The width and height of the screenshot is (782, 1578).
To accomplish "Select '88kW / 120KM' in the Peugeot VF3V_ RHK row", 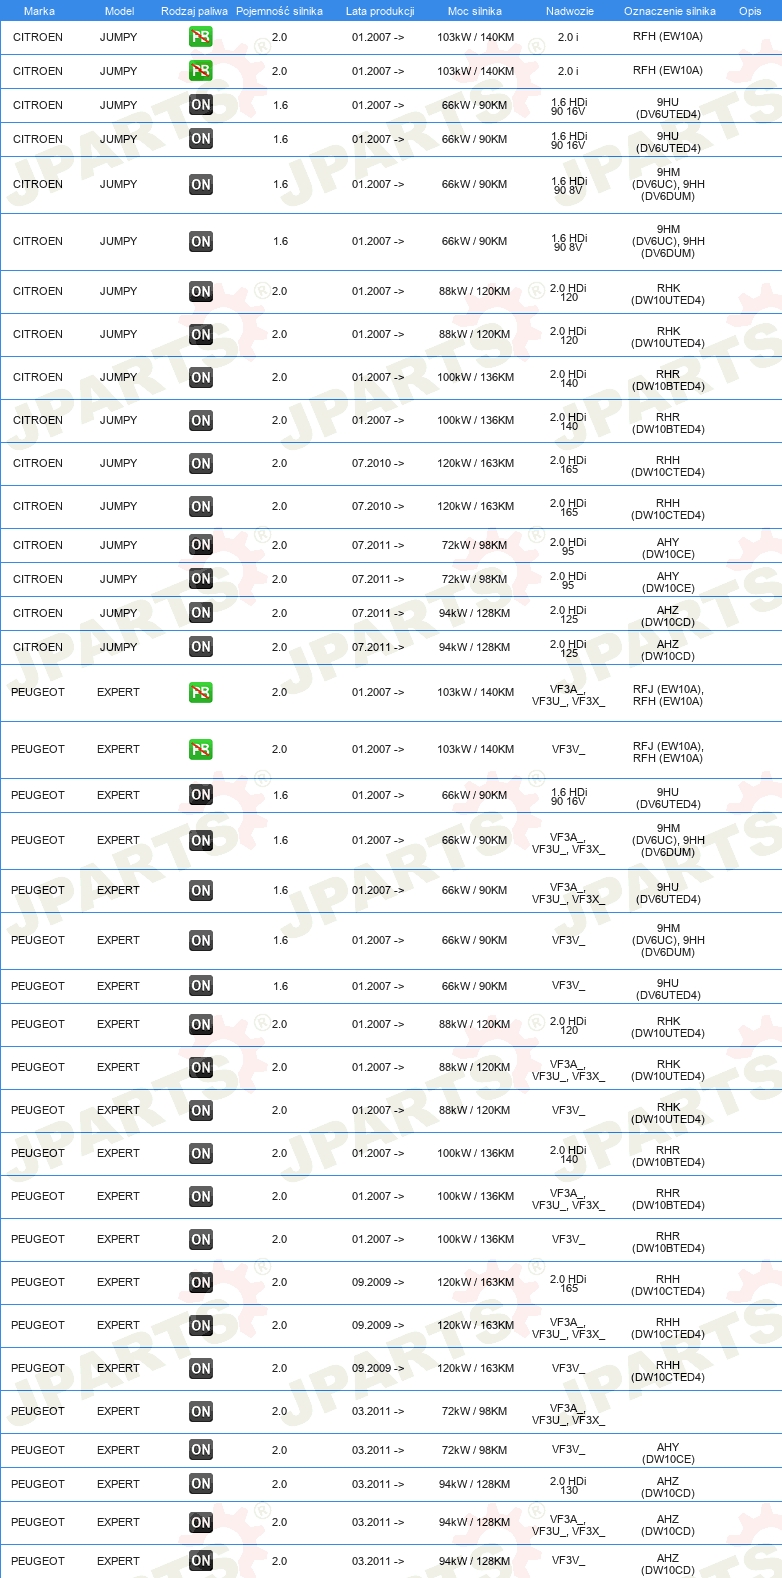I will pyautogui.click(x=474, y=1110).
